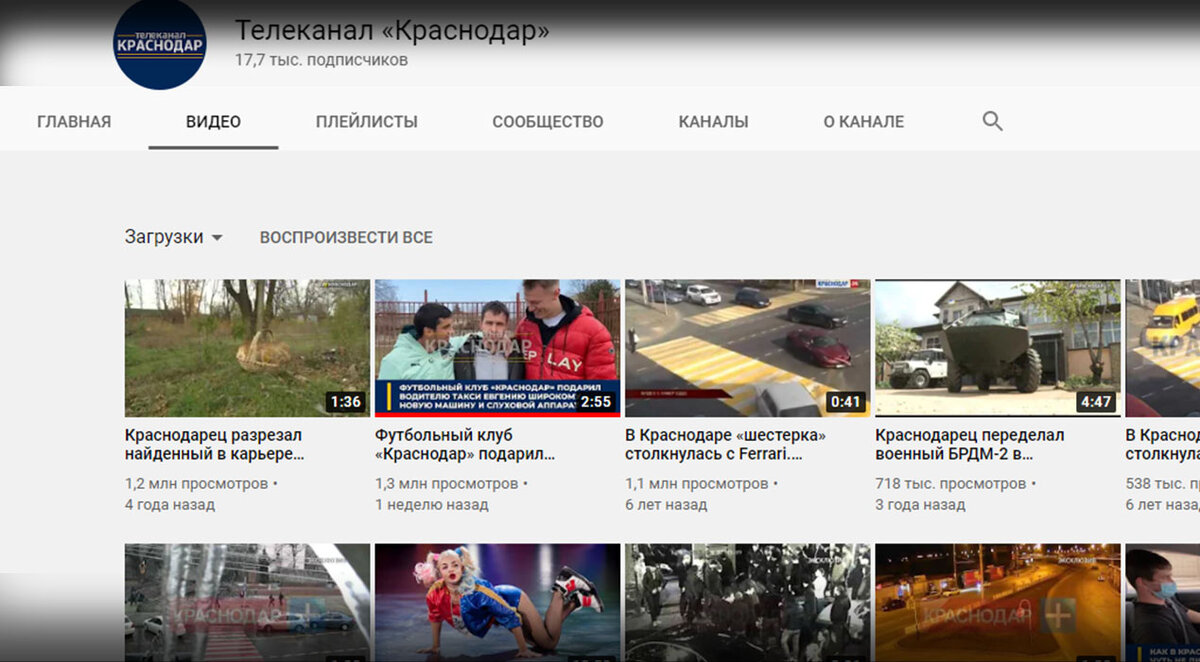Open the channel title Телеканал «Краснодар»
The width and height of the screenshot is (1200, 662).
pos(392,30)
